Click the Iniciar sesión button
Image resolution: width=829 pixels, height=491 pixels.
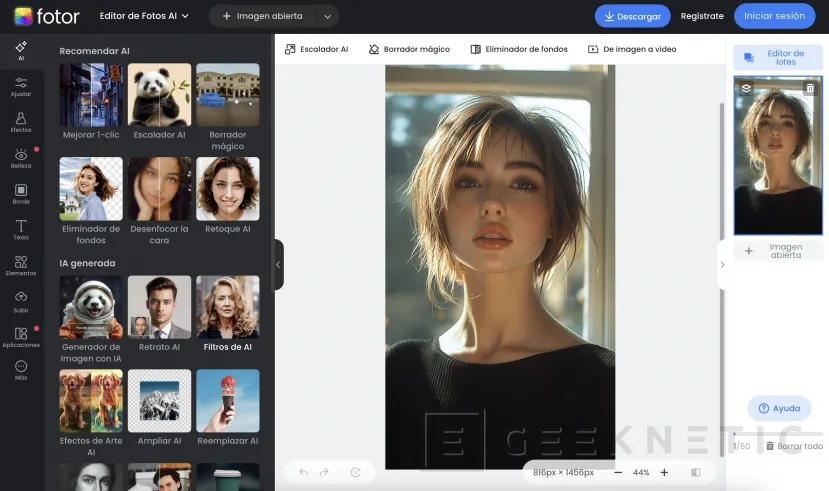coord(775,16)
